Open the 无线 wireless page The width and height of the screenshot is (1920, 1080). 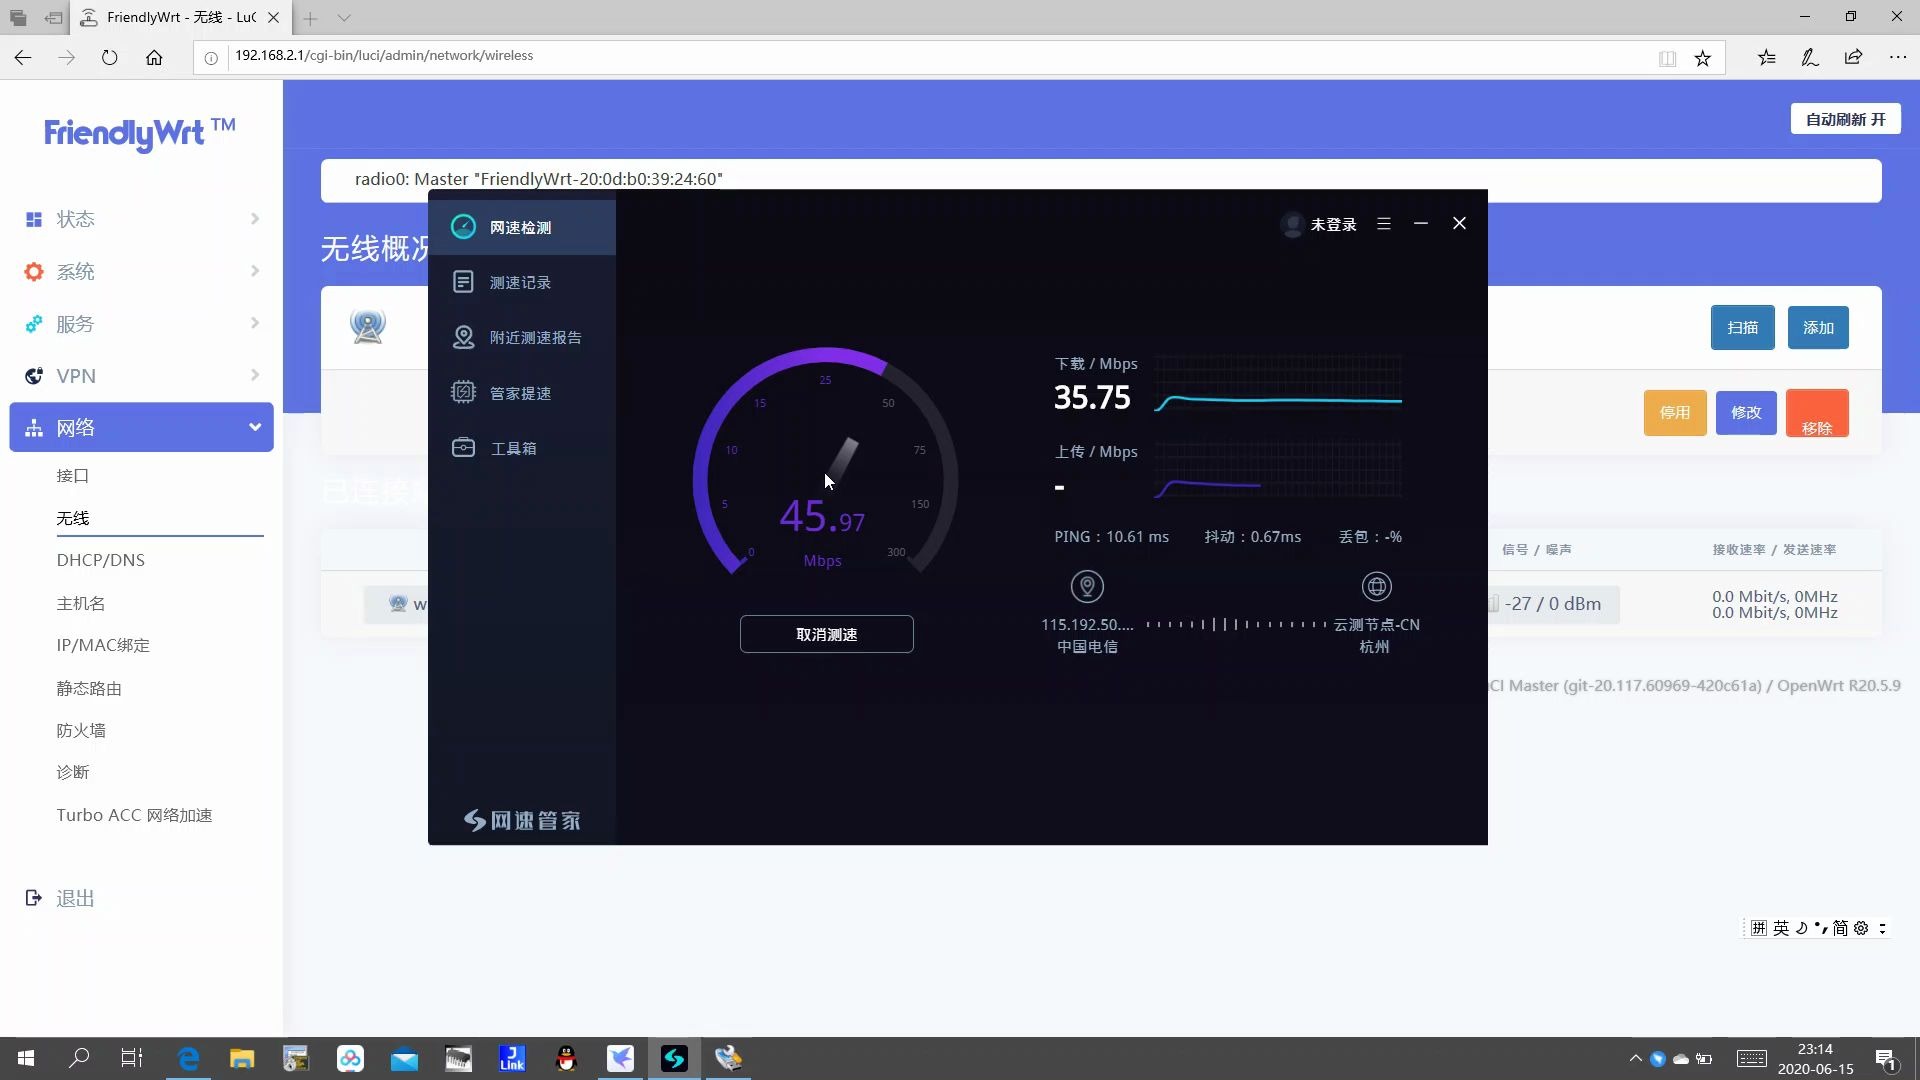point(73,518)
